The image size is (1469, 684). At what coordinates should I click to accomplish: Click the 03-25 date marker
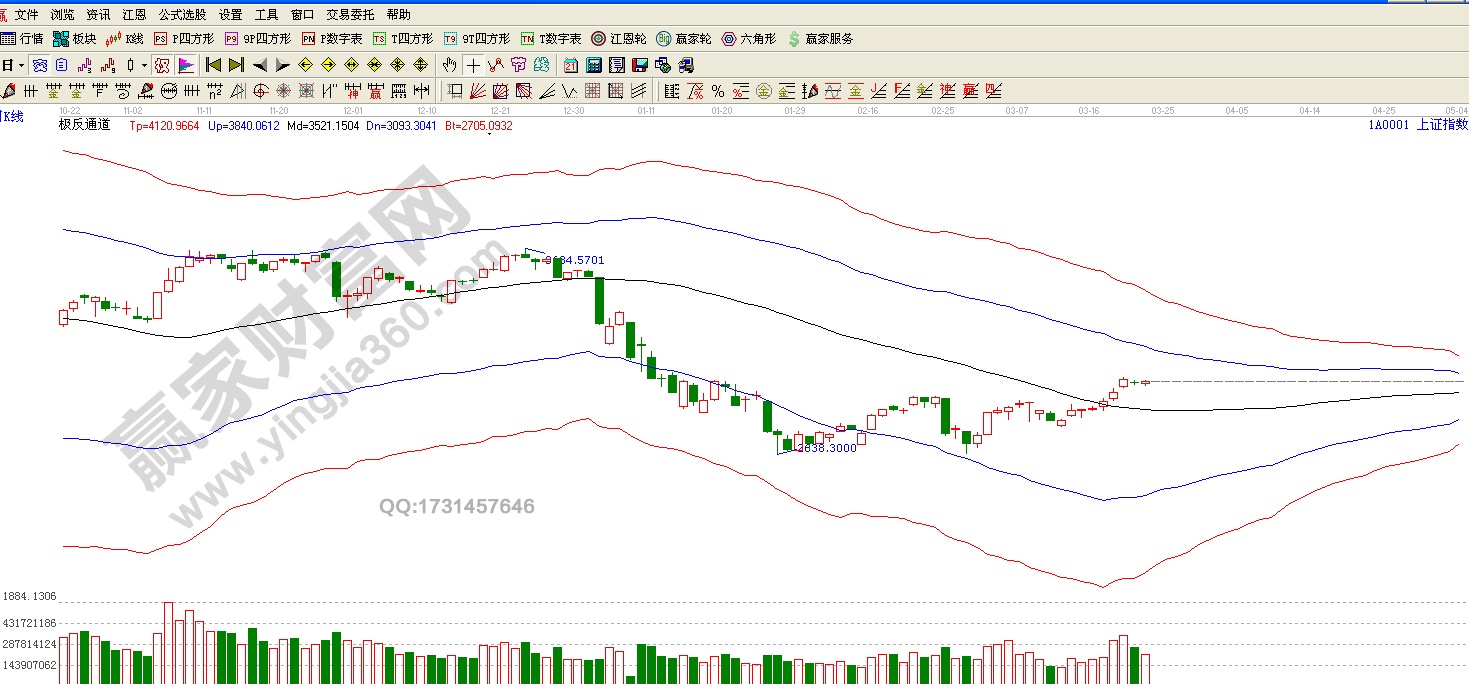[x=1162, y=111]
